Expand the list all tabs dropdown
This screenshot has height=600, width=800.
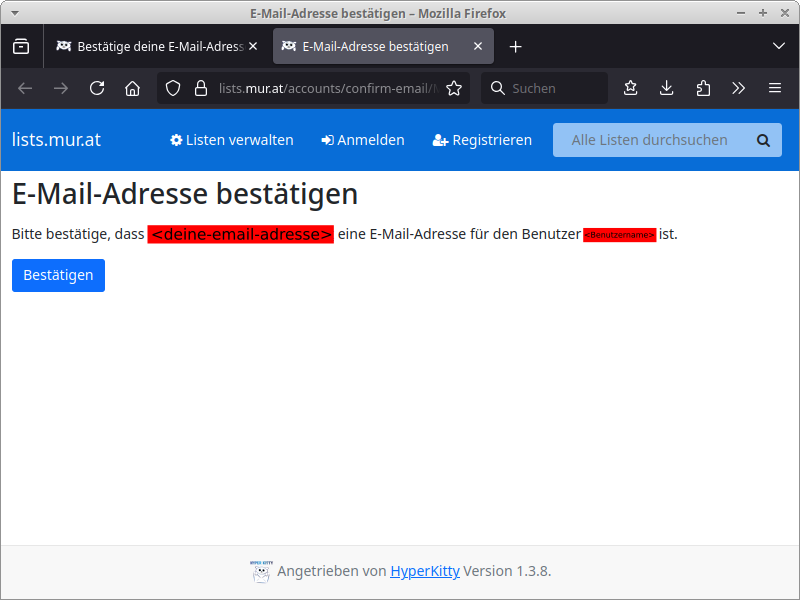tap(779, 47)
